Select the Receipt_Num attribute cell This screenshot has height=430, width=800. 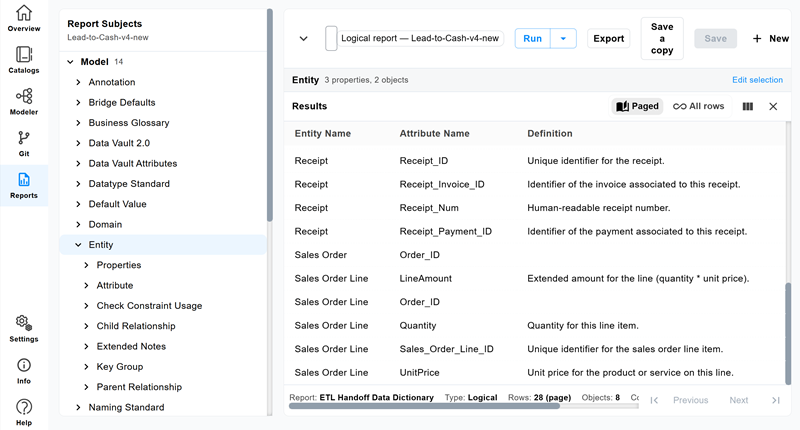[x=429, y=208]
